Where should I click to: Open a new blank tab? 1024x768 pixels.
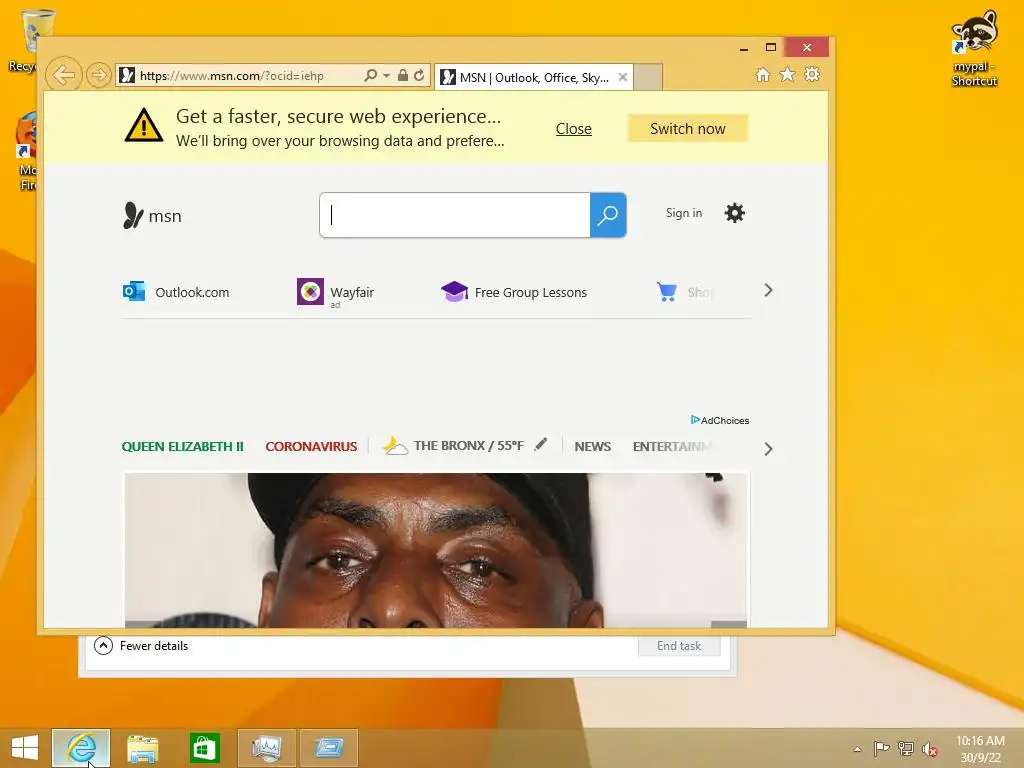(x=648, y=77)
